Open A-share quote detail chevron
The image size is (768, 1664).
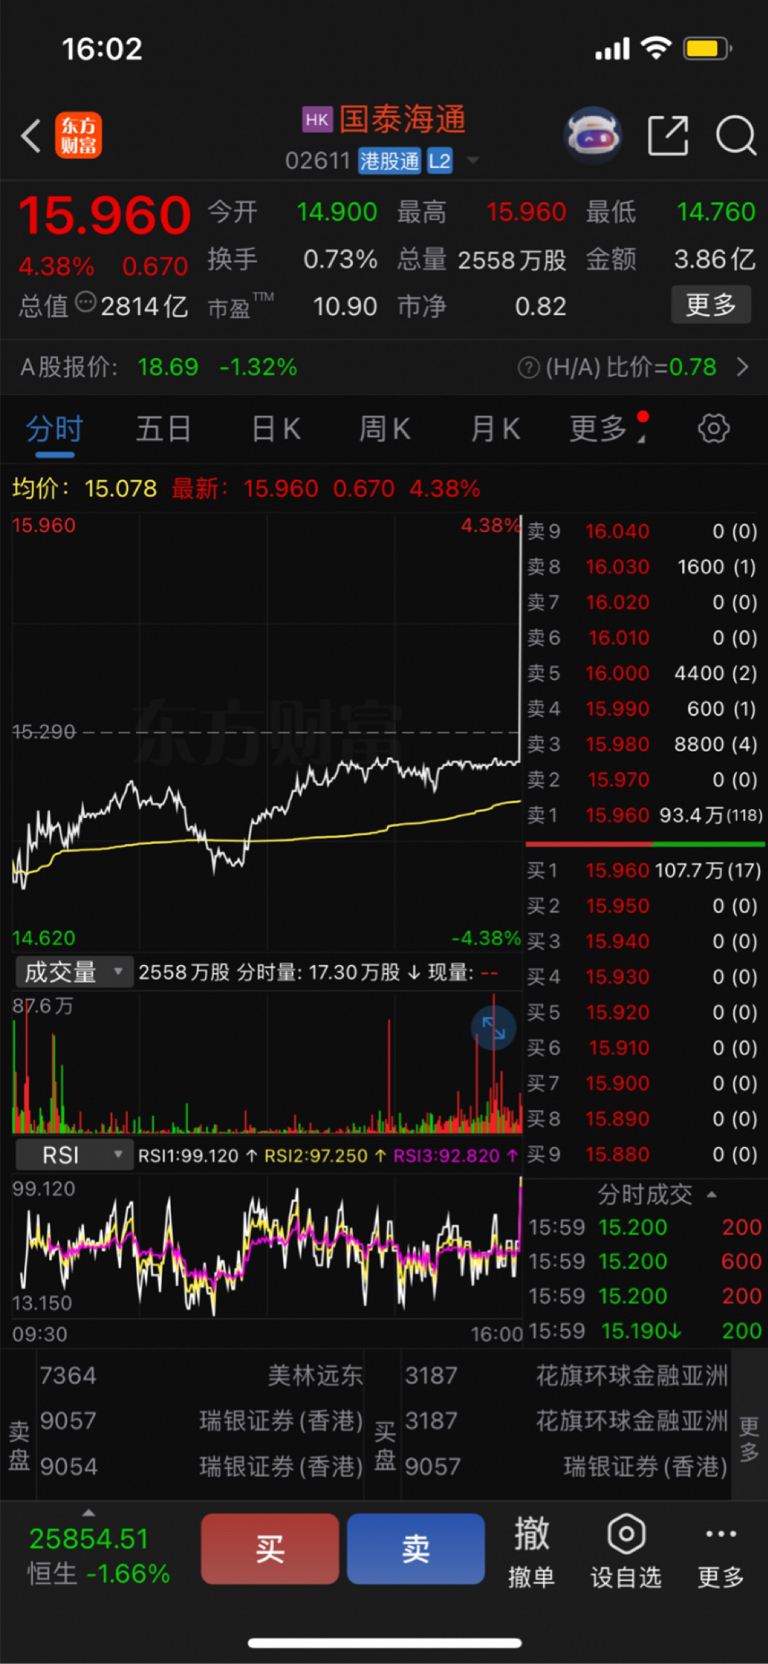743,367
